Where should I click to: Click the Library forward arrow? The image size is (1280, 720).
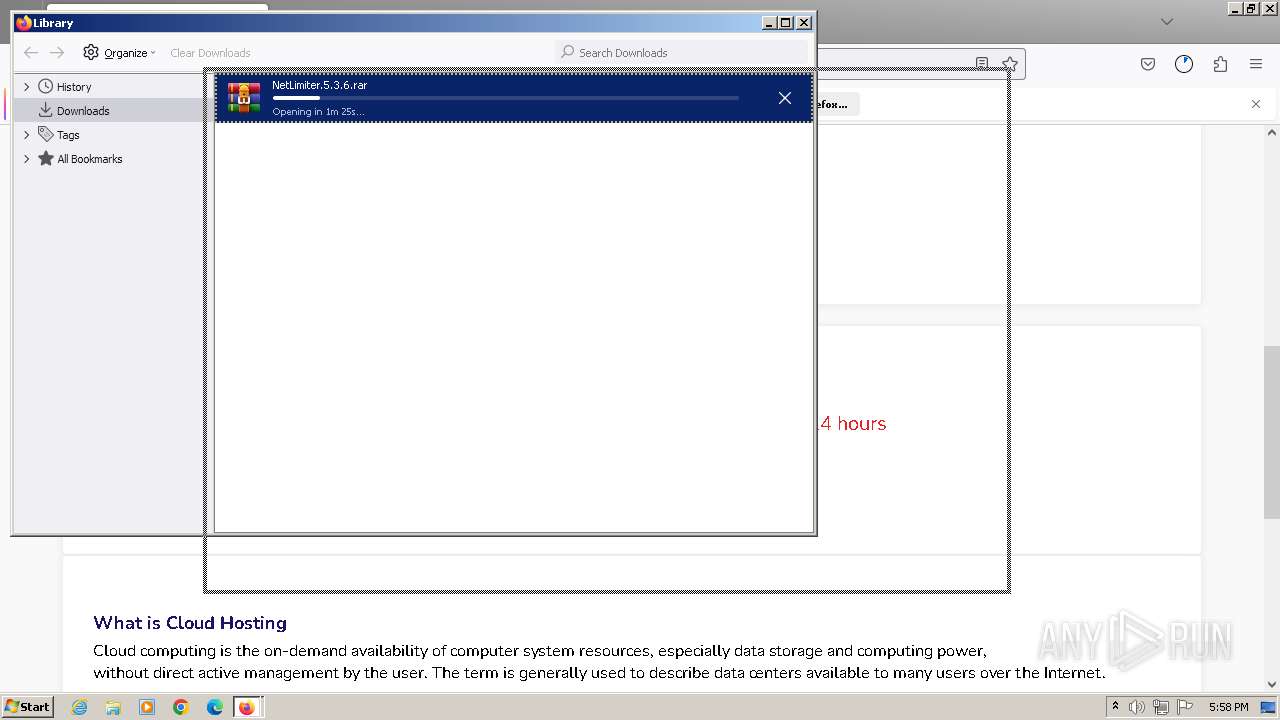(x=57, y=53)
